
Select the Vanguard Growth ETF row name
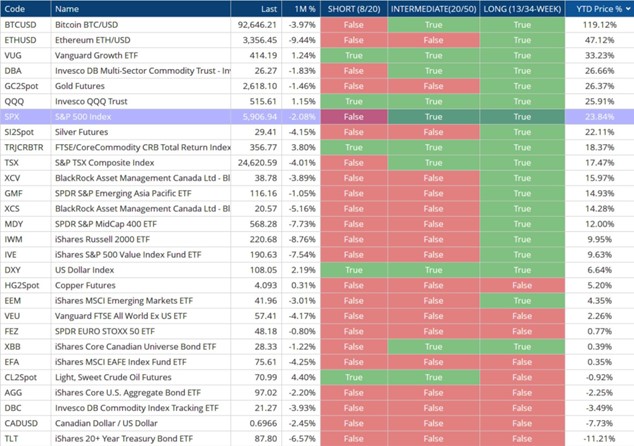click(x=141, y=55)
